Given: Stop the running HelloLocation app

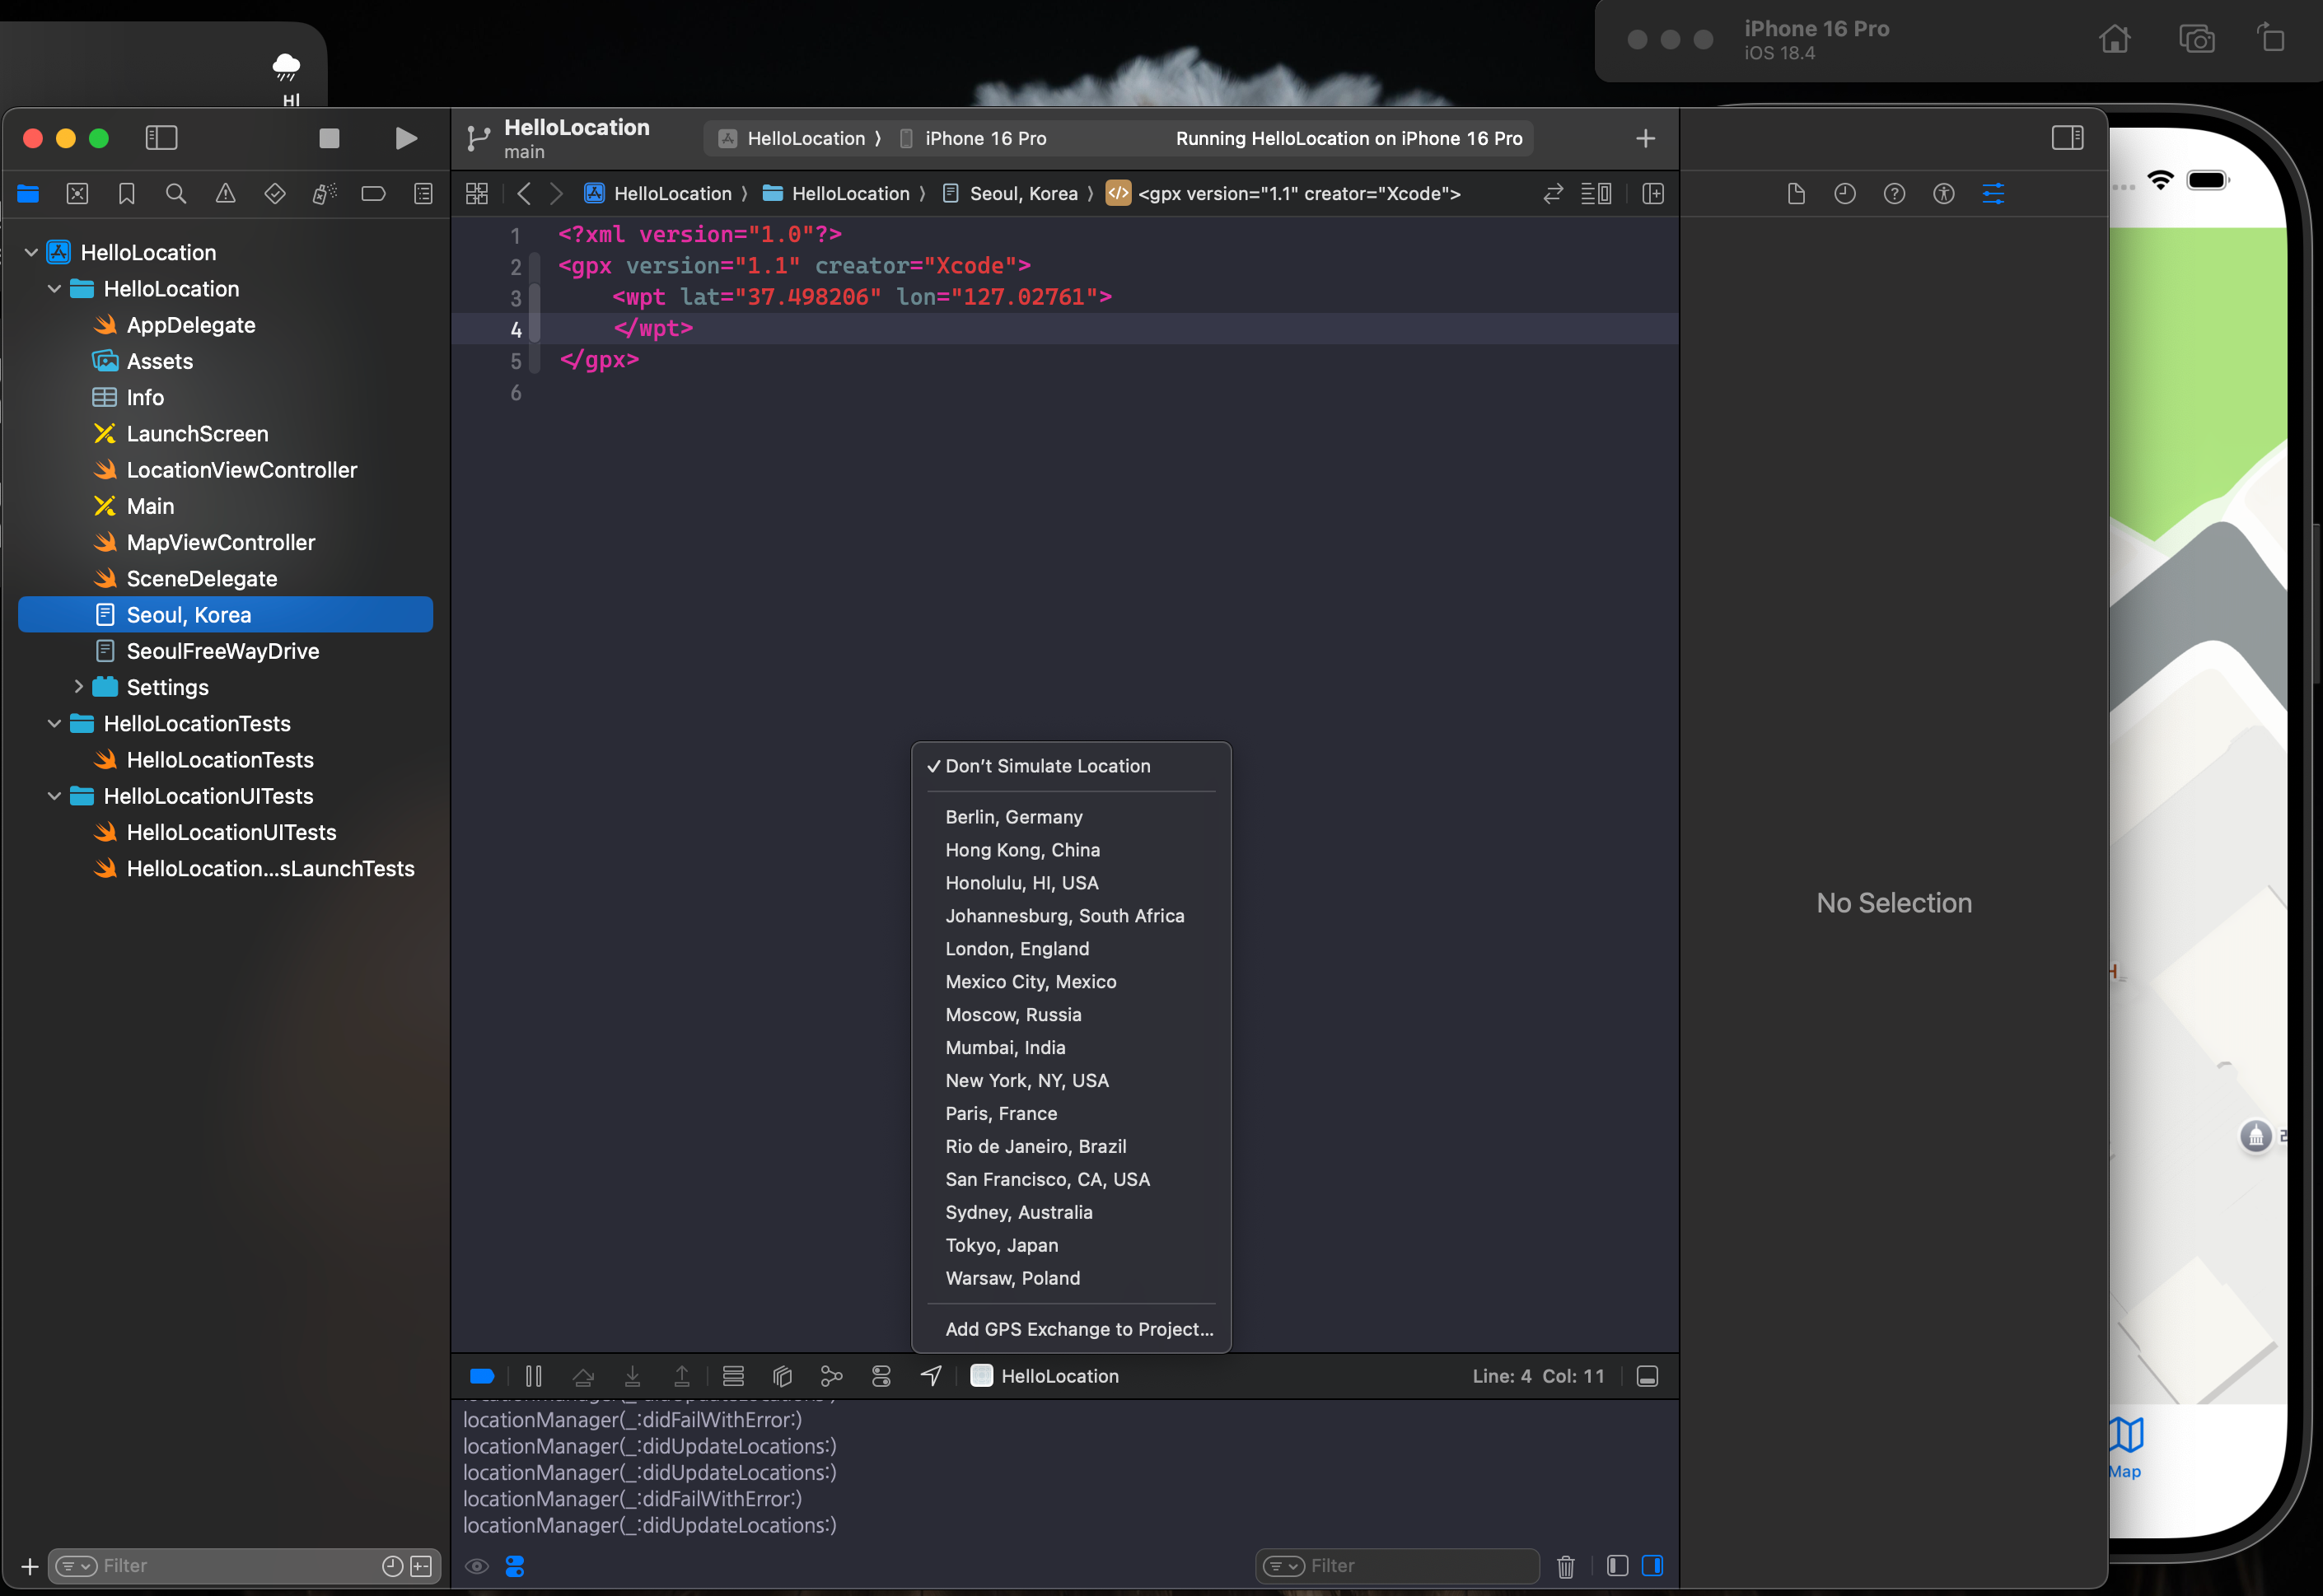Looking at the screenshot, I should [x=329, y=138].
